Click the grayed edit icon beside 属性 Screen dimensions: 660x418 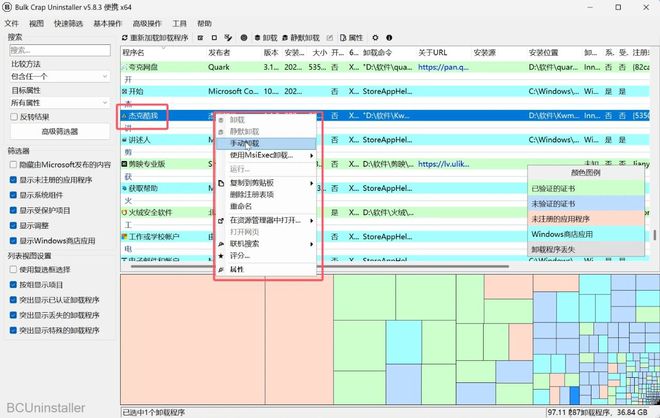pyautogui.click(x=330, y=38)
